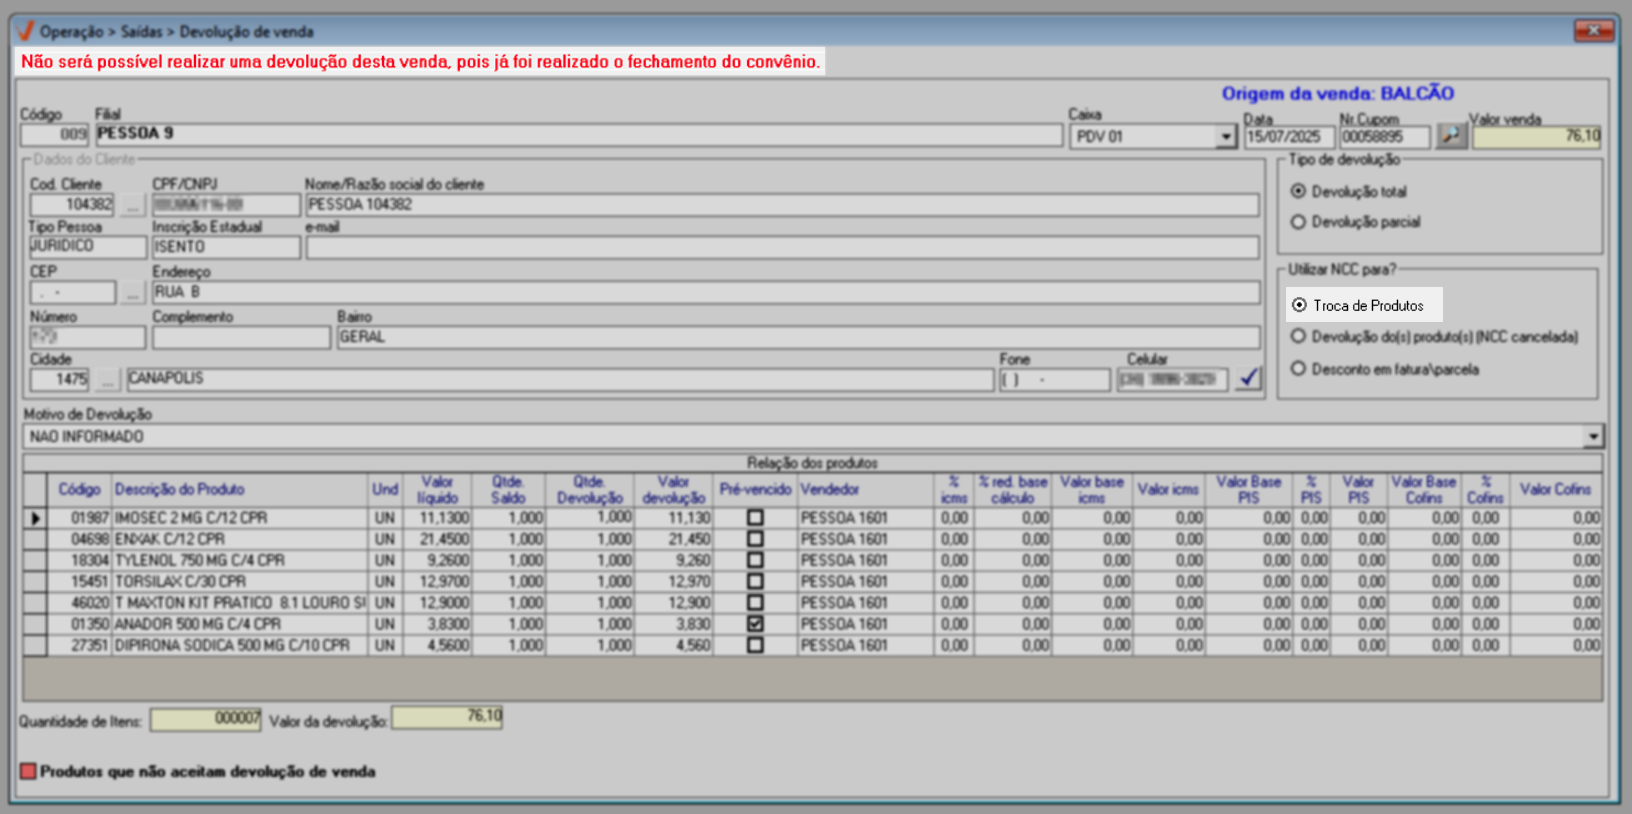Image resolution: width=1632 pixels, height=814 pixels.
Task: Open the Cod. Cliente lookup ellipsis button
Action: coord(132,205)
